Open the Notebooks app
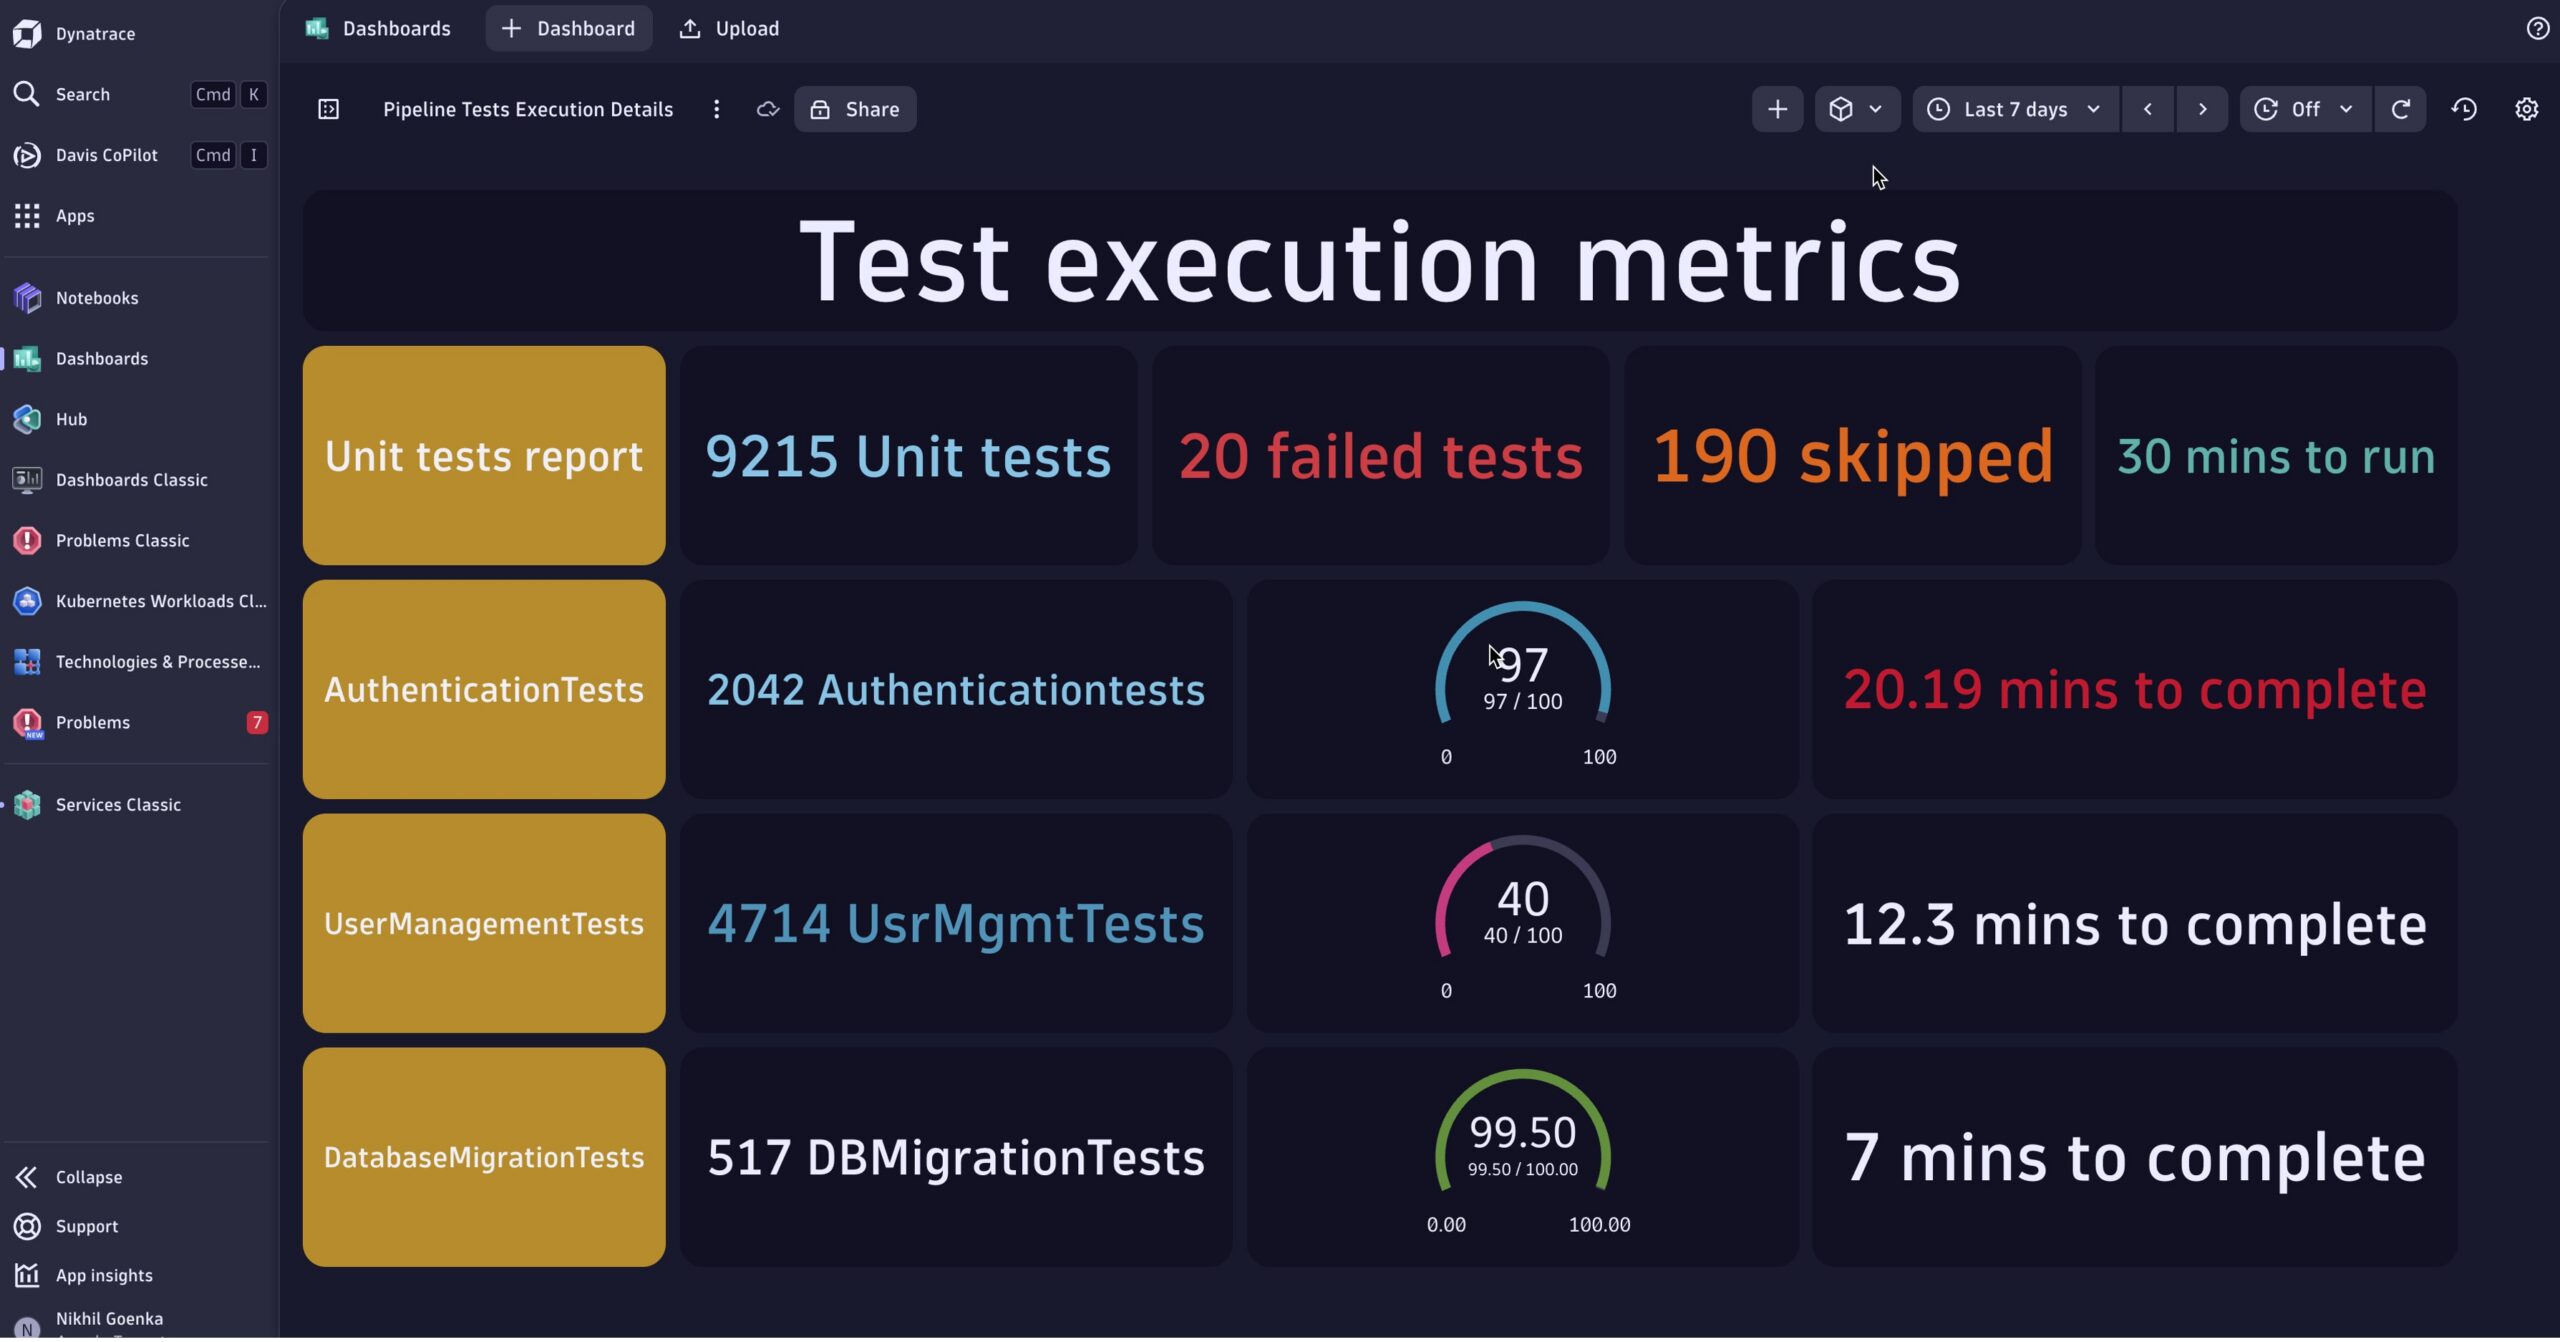 (x=96, y=298)
